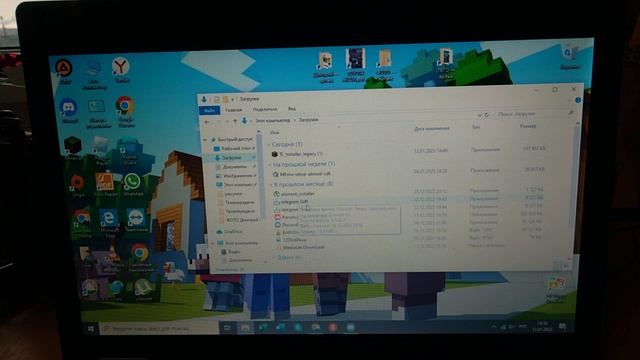Open the Discord desktop shortcut
Viewport: 640px width, 360px height.
tap(69, 111)
